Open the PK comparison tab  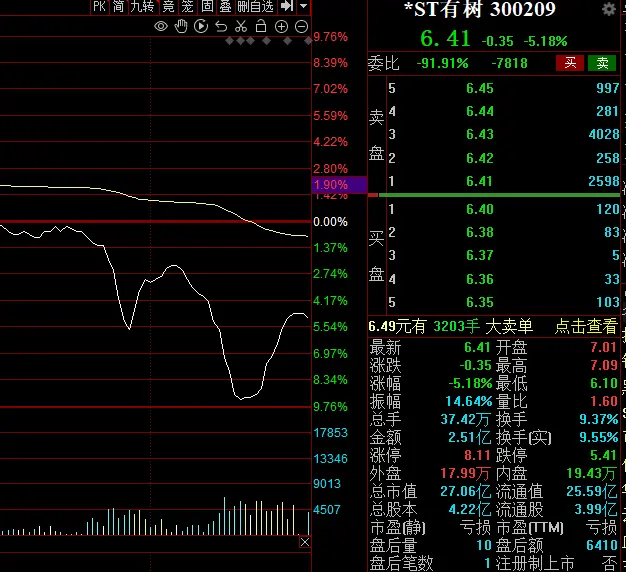(99, 6)
